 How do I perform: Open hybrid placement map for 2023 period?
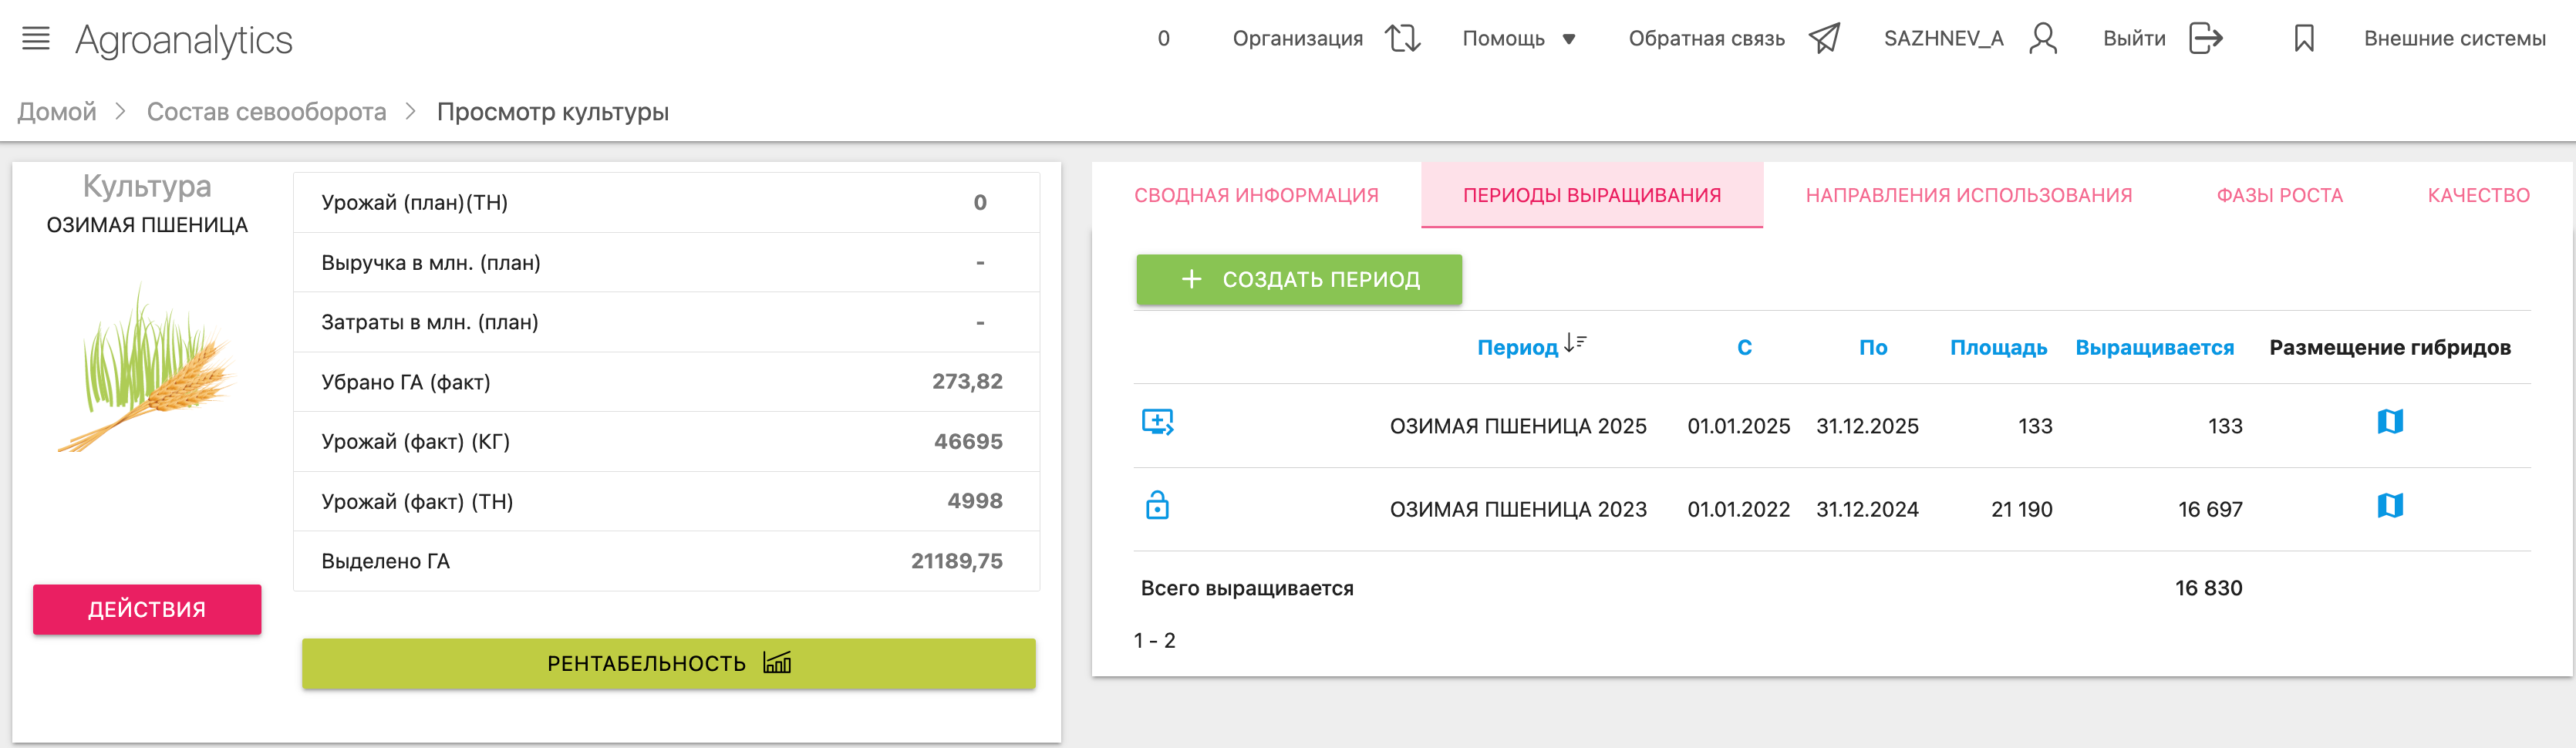tap(2390, 506)
